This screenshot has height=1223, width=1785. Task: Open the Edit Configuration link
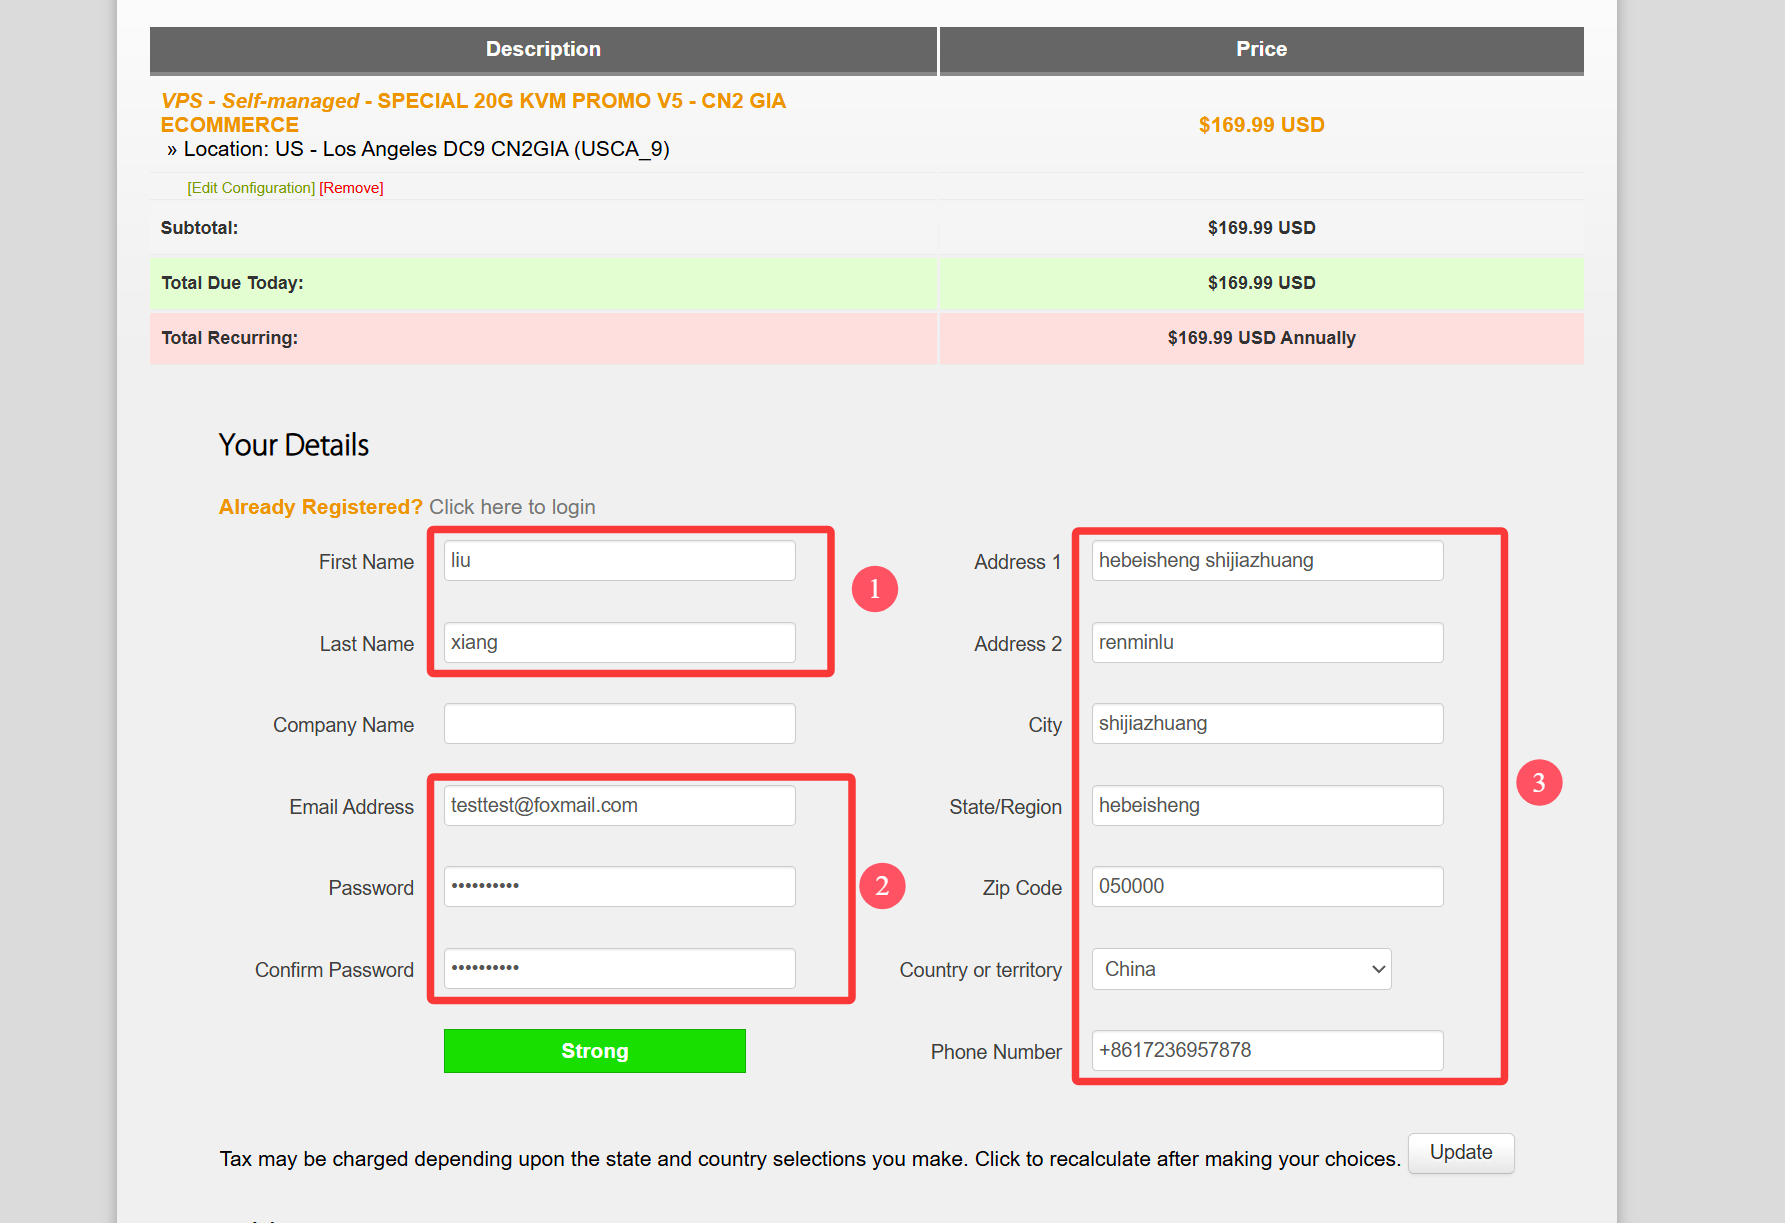pyautogui.click(x=251, y=188)
